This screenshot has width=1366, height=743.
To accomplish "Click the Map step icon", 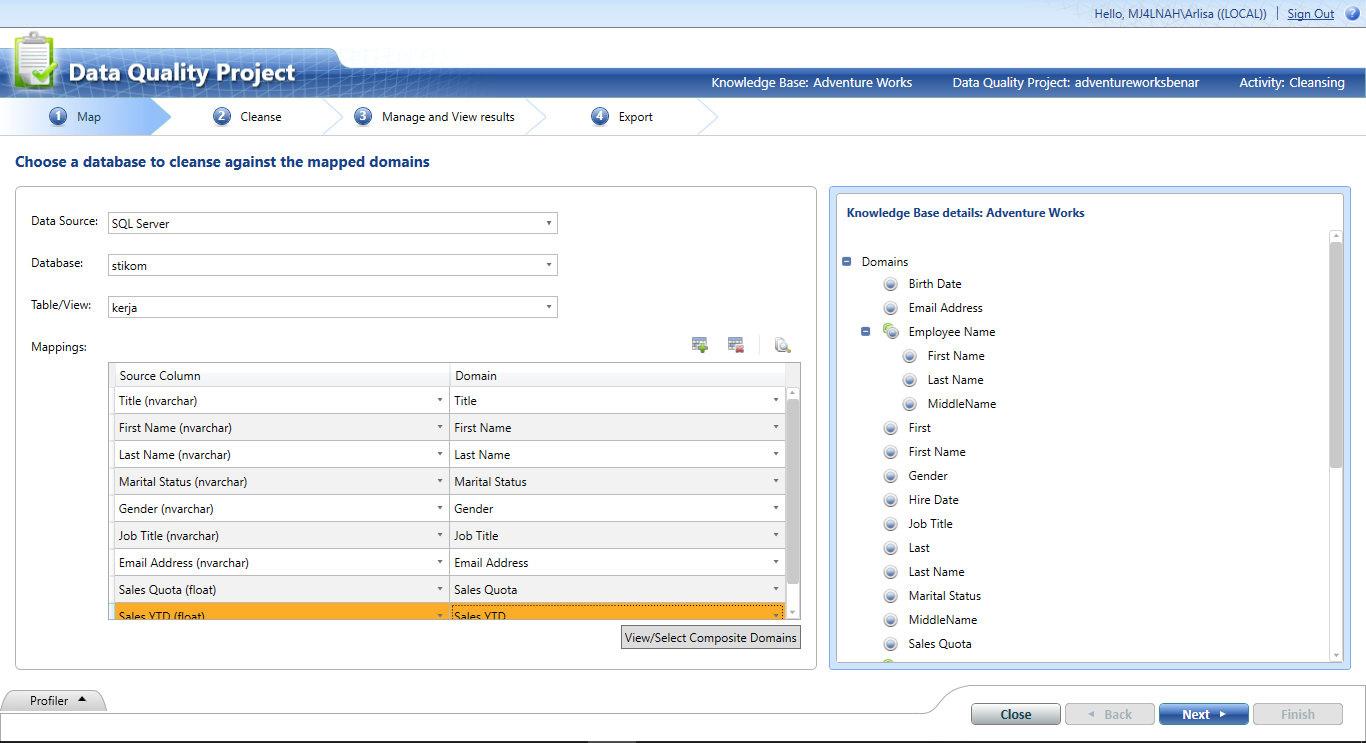I will point(58,116).
